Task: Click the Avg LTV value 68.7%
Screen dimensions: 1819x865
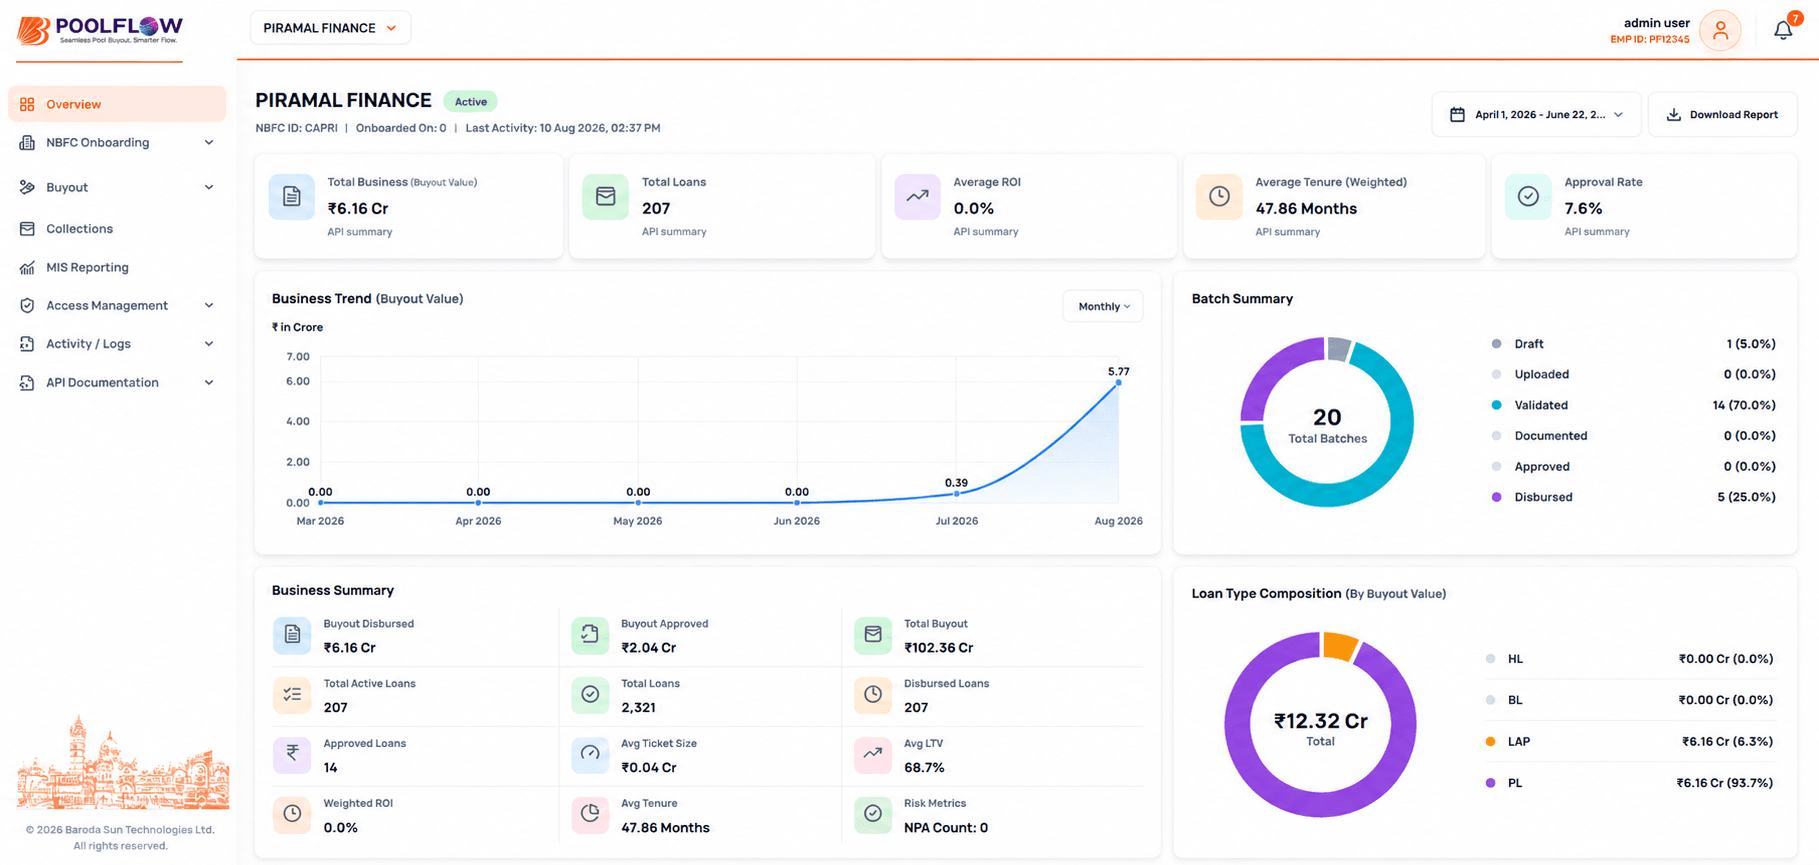Action: click(x=924, y=768)
